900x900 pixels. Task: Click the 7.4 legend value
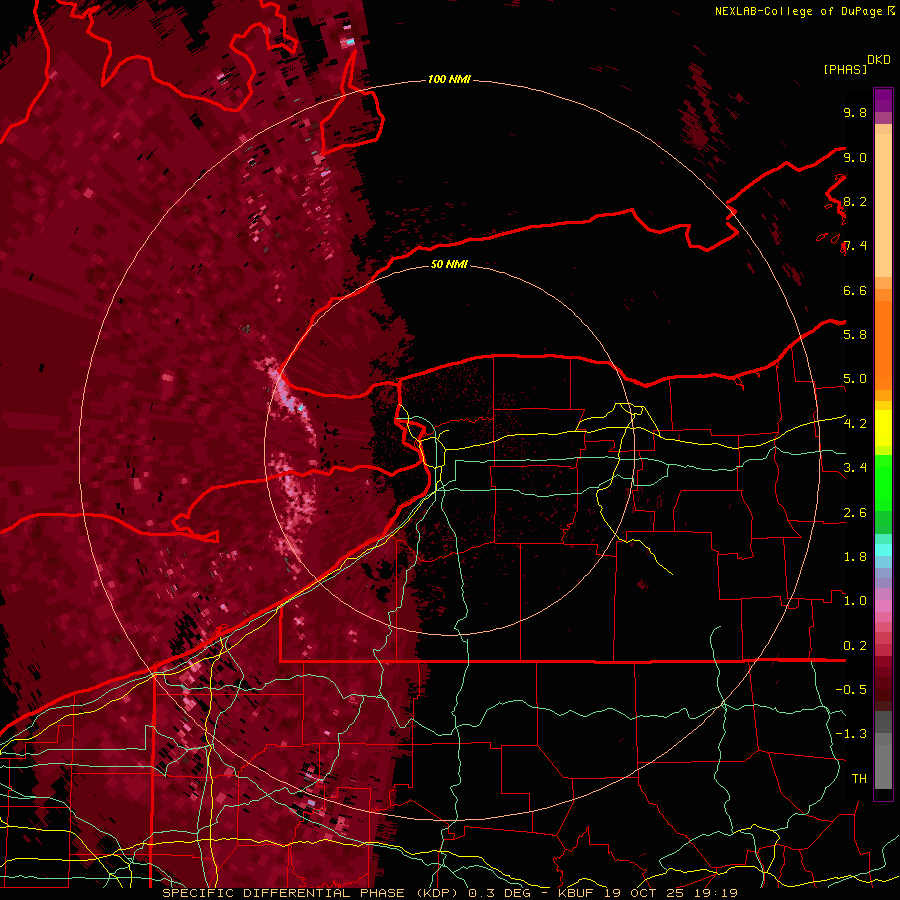[x=855, y=246]
